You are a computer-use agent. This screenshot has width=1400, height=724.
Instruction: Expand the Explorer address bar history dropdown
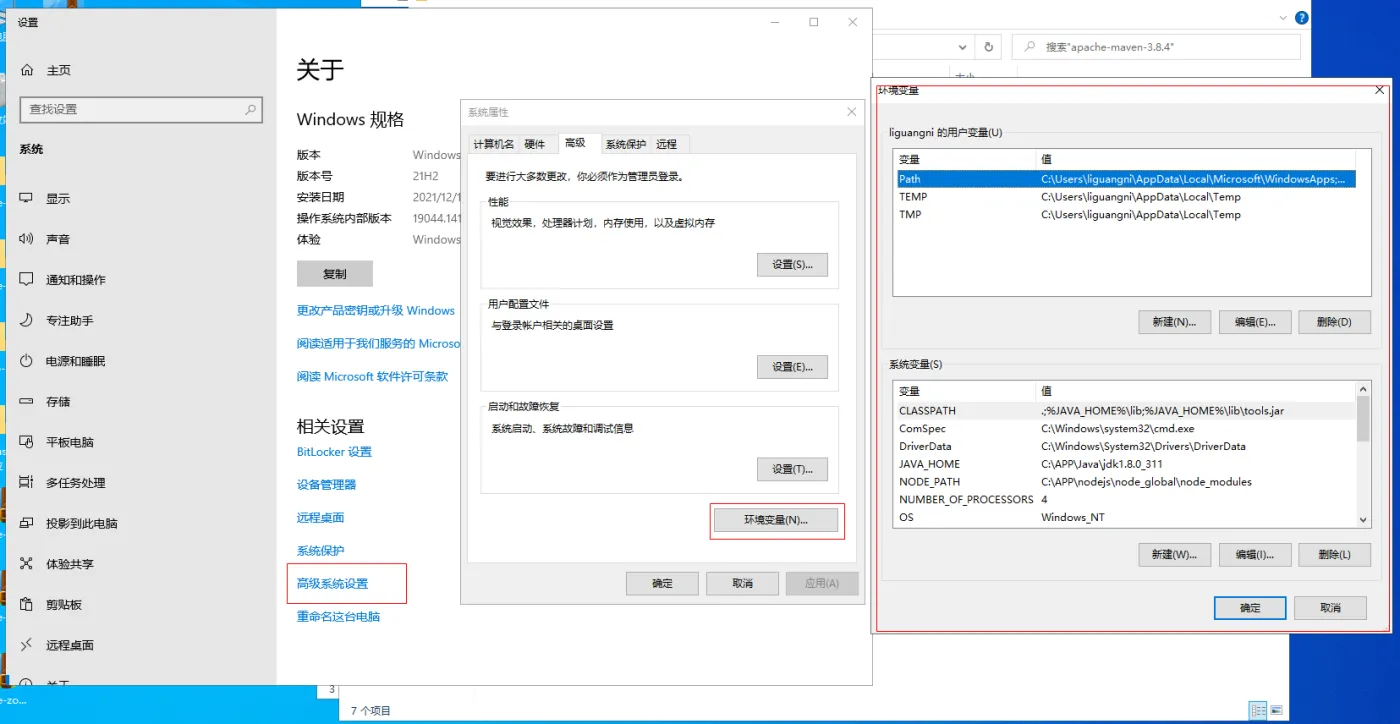(x=962, y=47)
